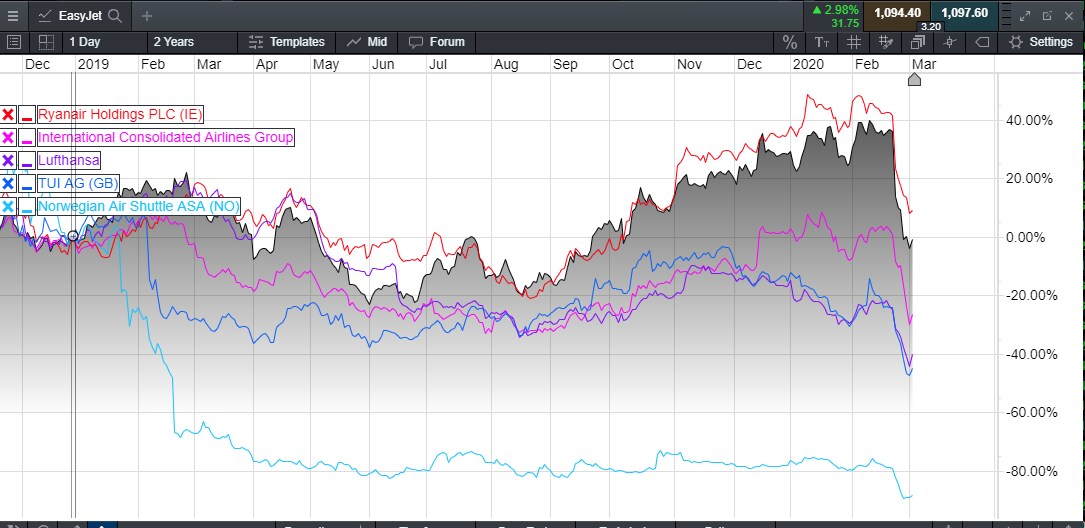Click the 2.98% price change indicator

point(836,10)
